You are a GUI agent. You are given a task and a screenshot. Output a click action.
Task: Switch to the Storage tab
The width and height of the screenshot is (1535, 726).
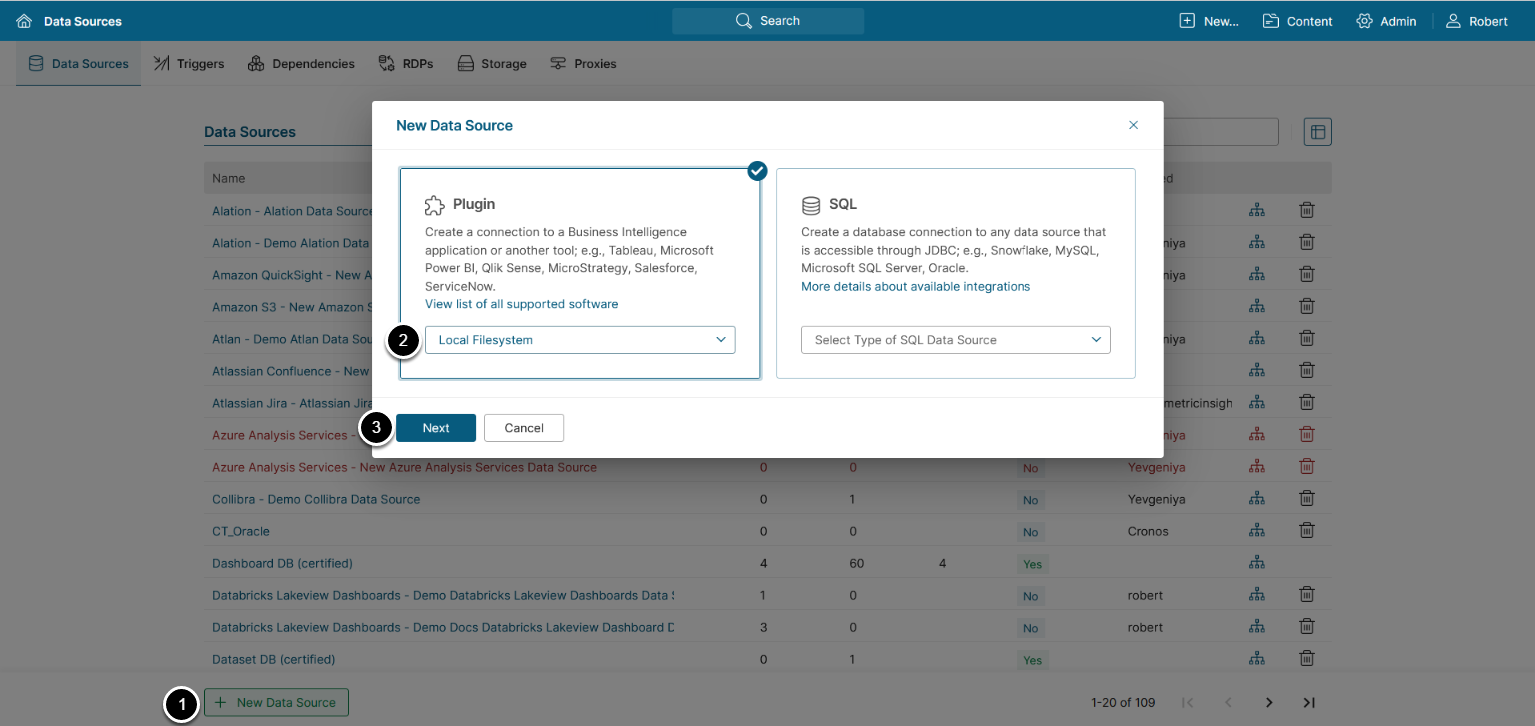[492, 64]
